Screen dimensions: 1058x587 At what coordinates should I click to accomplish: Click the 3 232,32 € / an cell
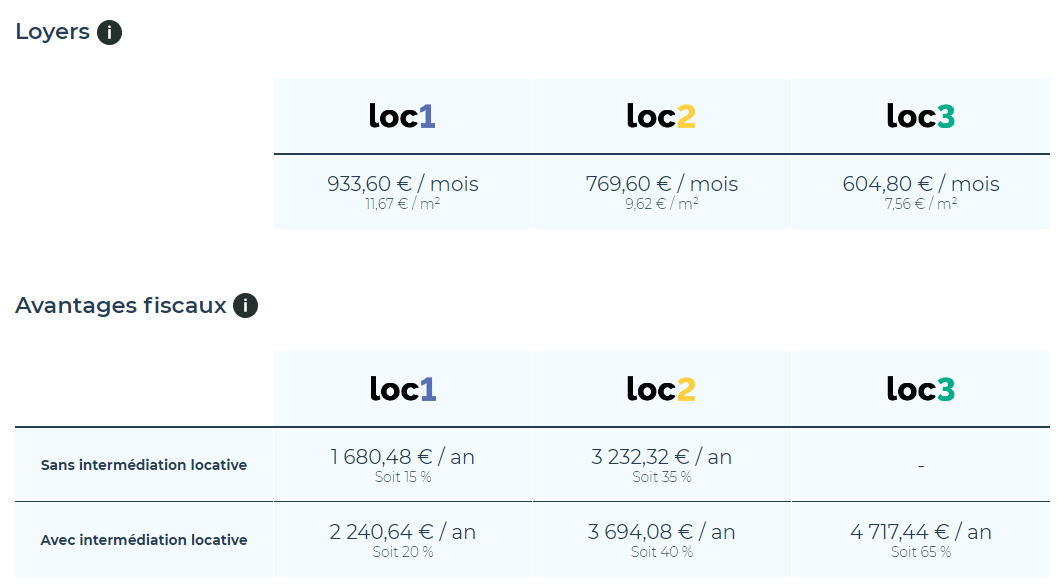[x=661, y=464]
